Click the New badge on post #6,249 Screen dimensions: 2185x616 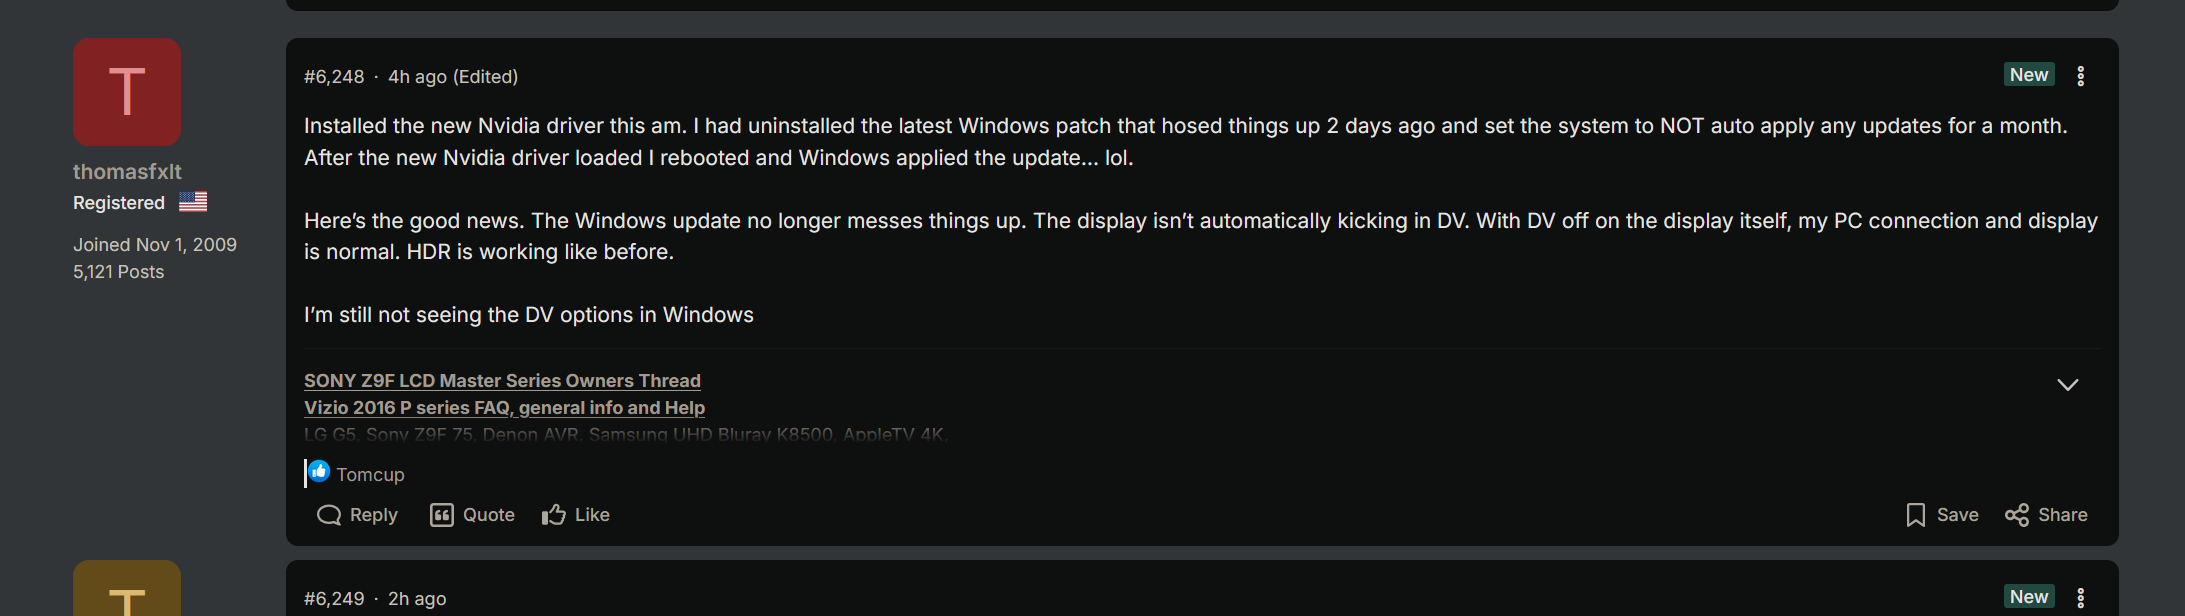point(2028,595)
